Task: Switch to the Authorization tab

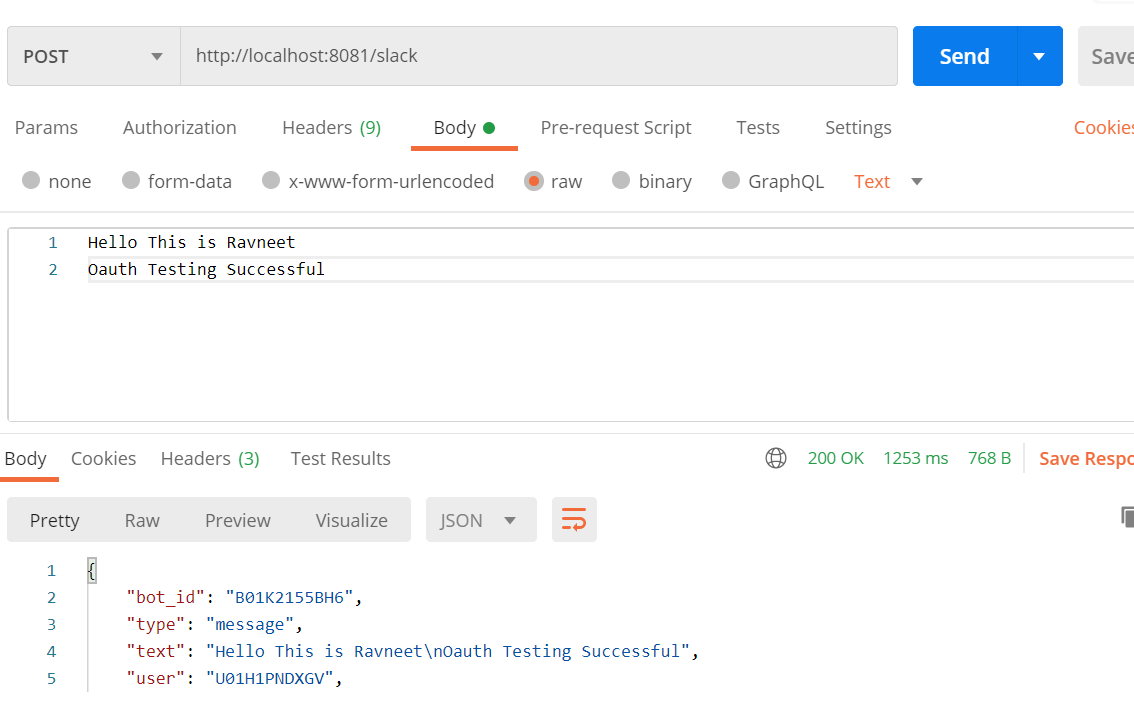Action: [179, 127]
